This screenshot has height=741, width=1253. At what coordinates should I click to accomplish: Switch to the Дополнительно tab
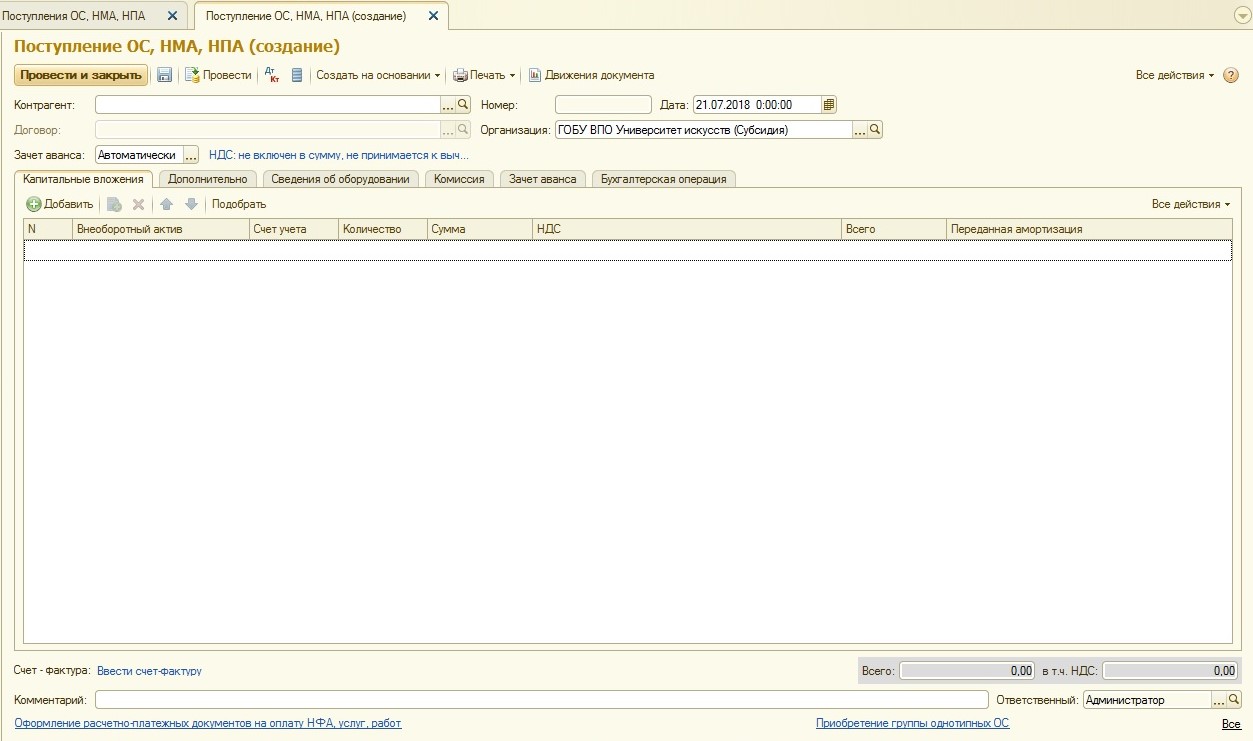(207, 179)
